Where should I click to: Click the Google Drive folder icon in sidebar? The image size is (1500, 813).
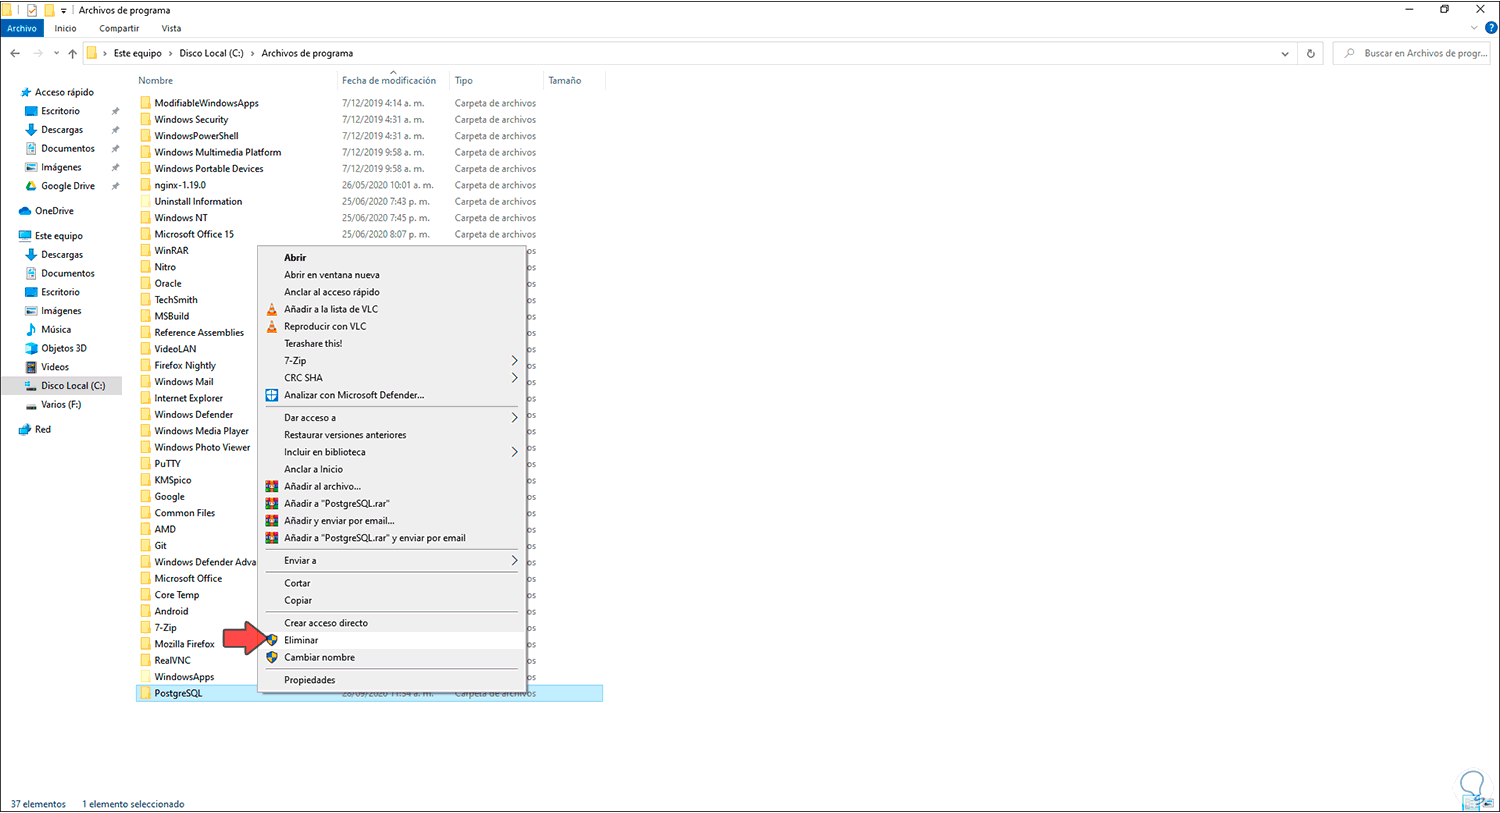(31, 186)
